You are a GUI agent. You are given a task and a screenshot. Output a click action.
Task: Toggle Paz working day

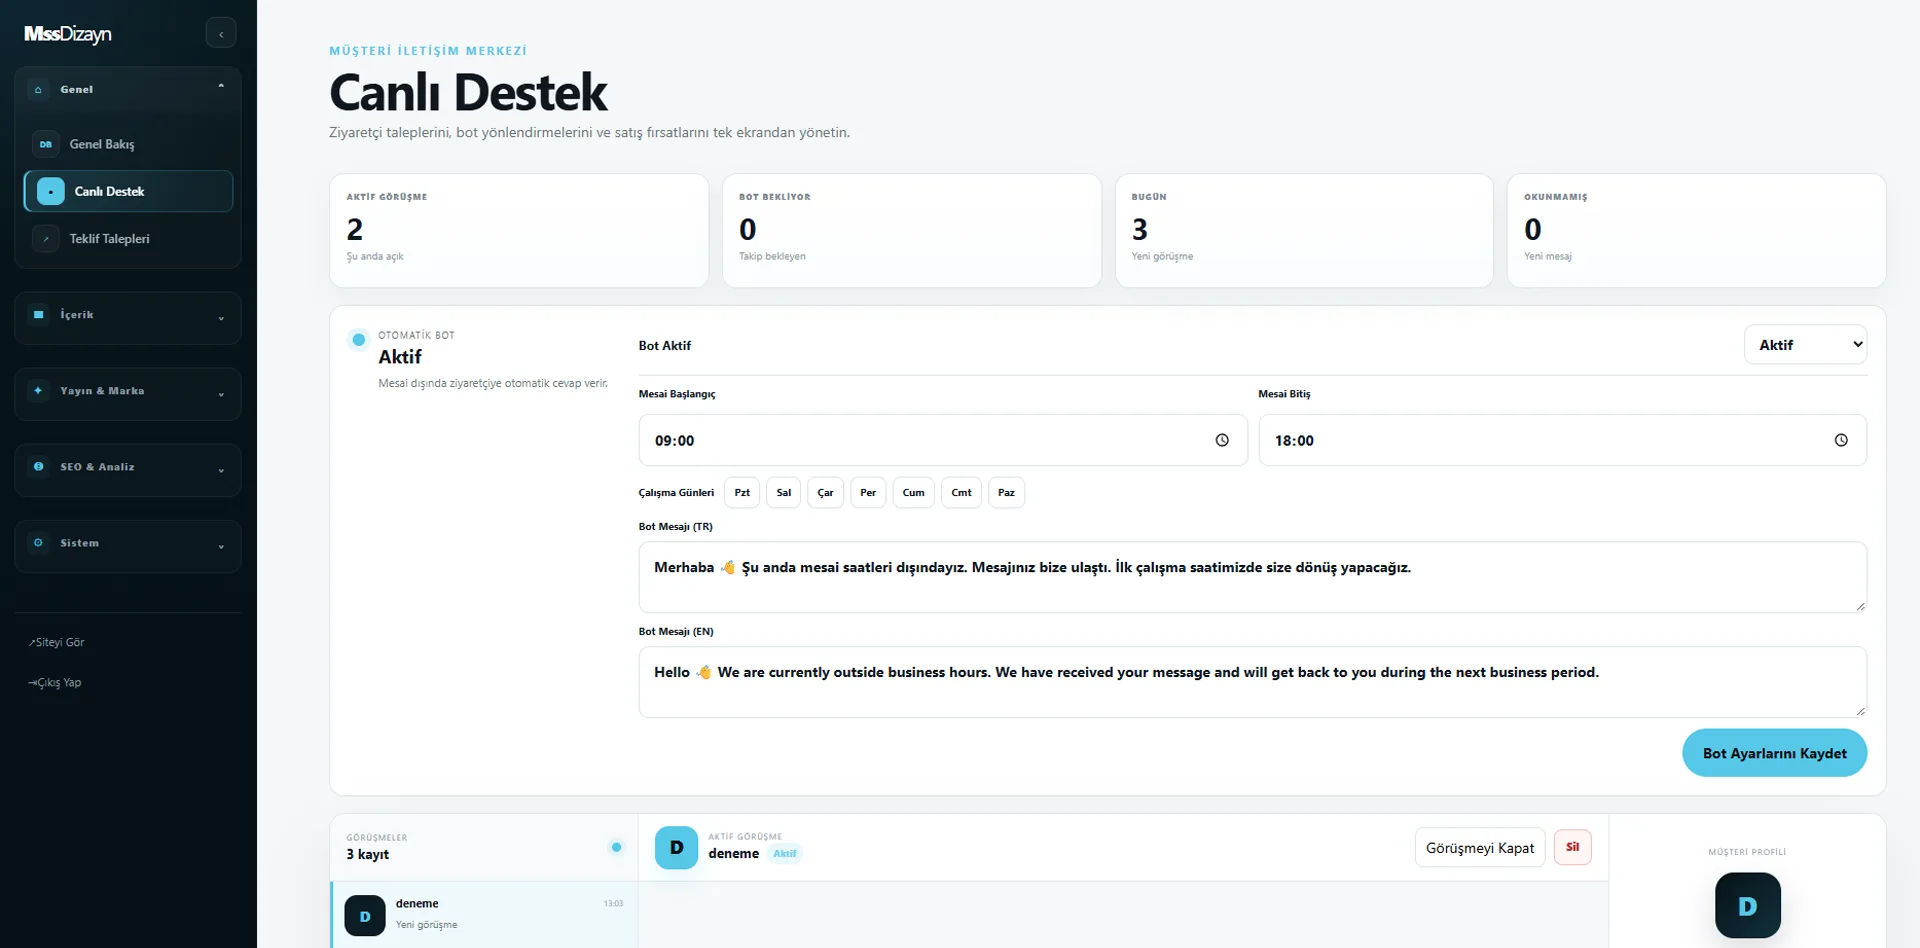click(x=1006, y=492)
